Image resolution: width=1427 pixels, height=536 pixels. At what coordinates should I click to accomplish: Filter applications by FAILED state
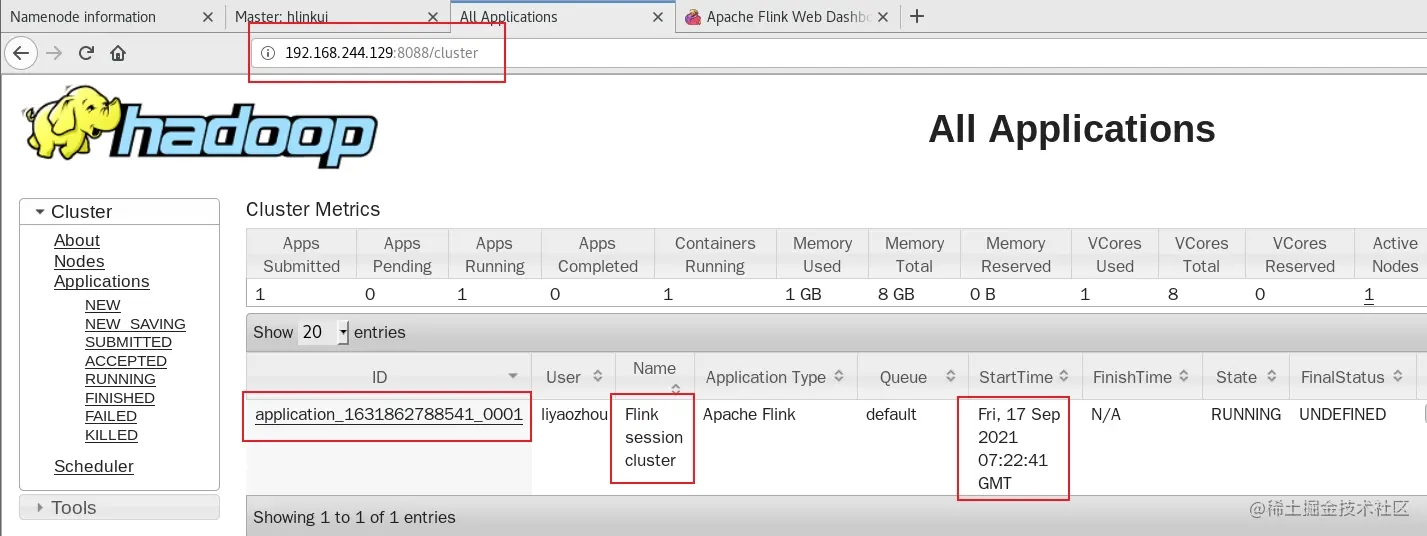[x=111, y=416]
